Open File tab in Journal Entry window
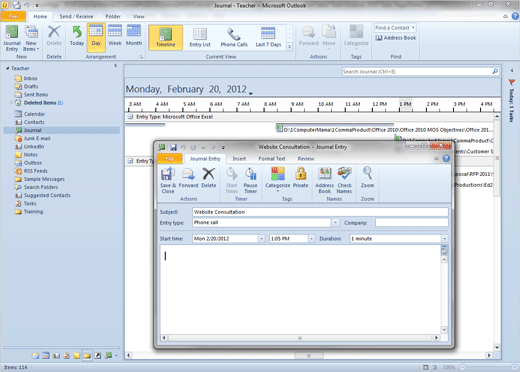 click(170, 159)
